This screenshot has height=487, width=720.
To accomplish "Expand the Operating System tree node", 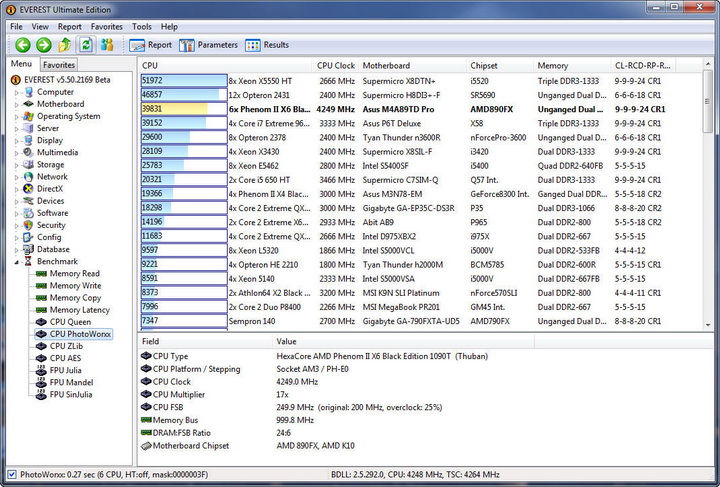I will click(17, 117).
